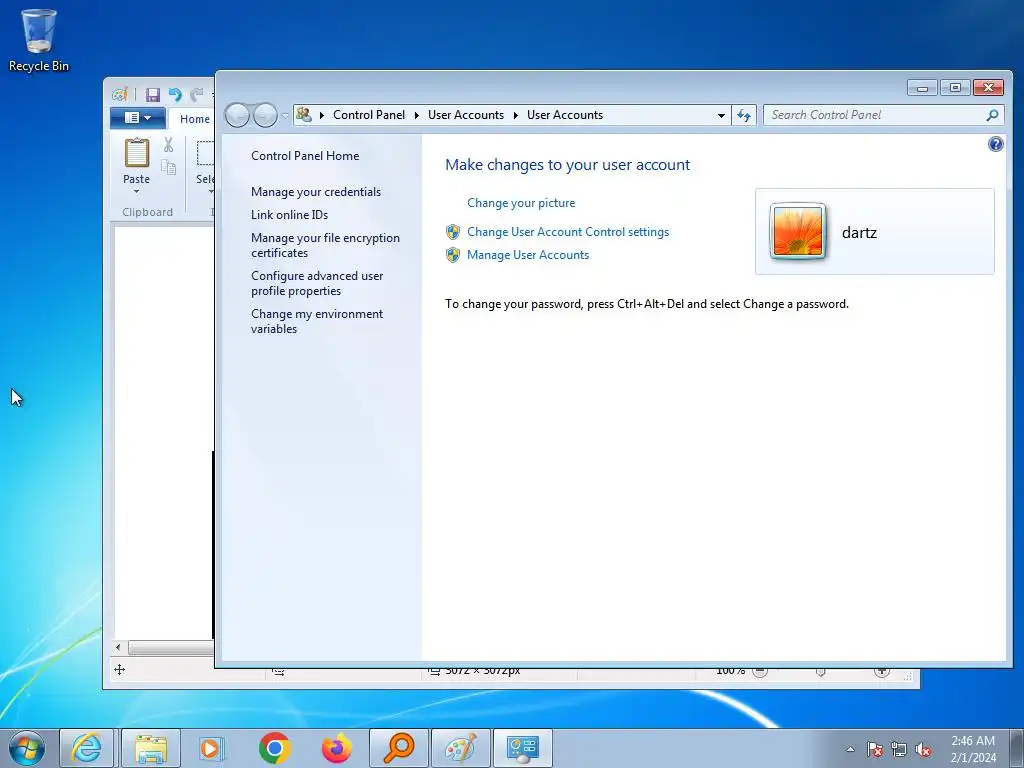Screen dimensions: 1024x768
Task: Open the recent pages dropdown beside navigation arrows
Action: point(285,116)
